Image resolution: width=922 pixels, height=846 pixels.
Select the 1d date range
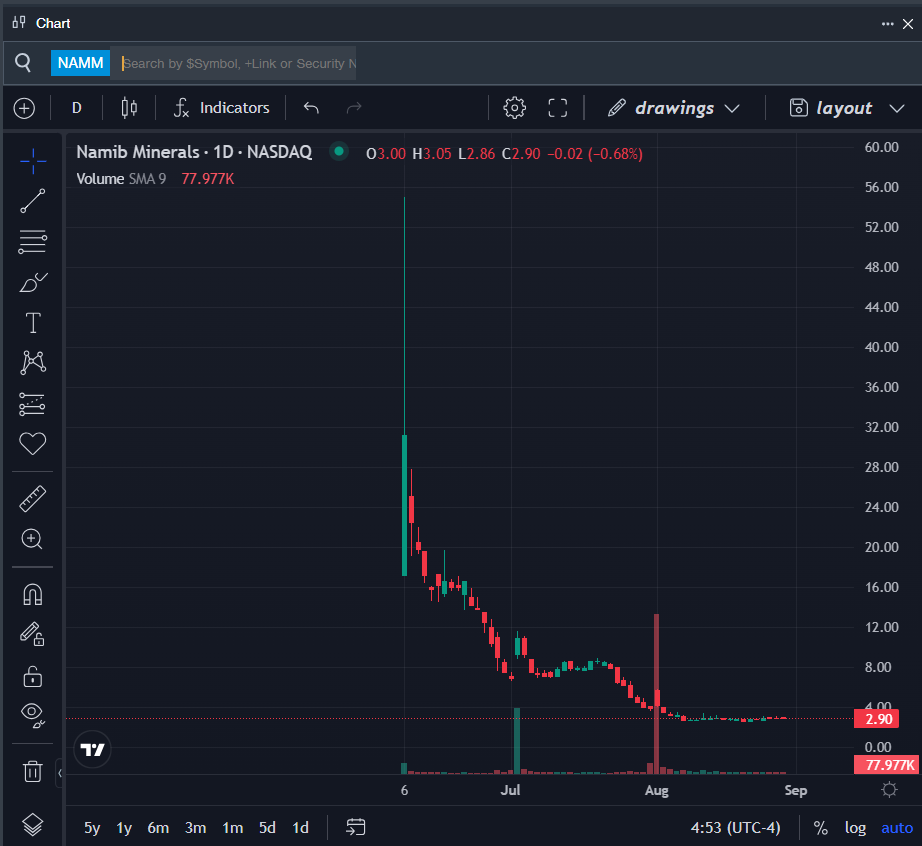click(x=300, y=828)
